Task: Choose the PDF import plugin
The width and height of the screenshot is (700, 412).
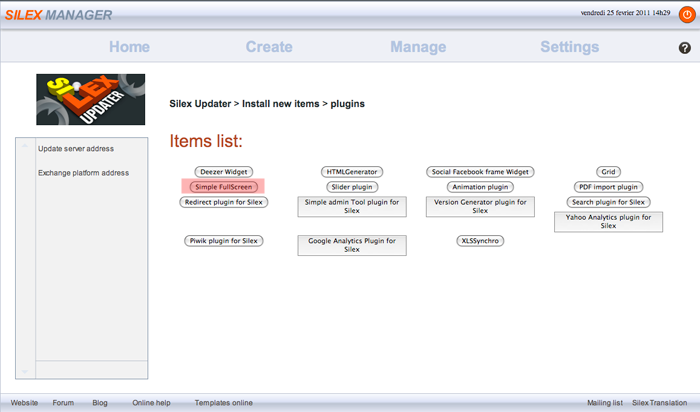Action: click(x=608, y=187)
